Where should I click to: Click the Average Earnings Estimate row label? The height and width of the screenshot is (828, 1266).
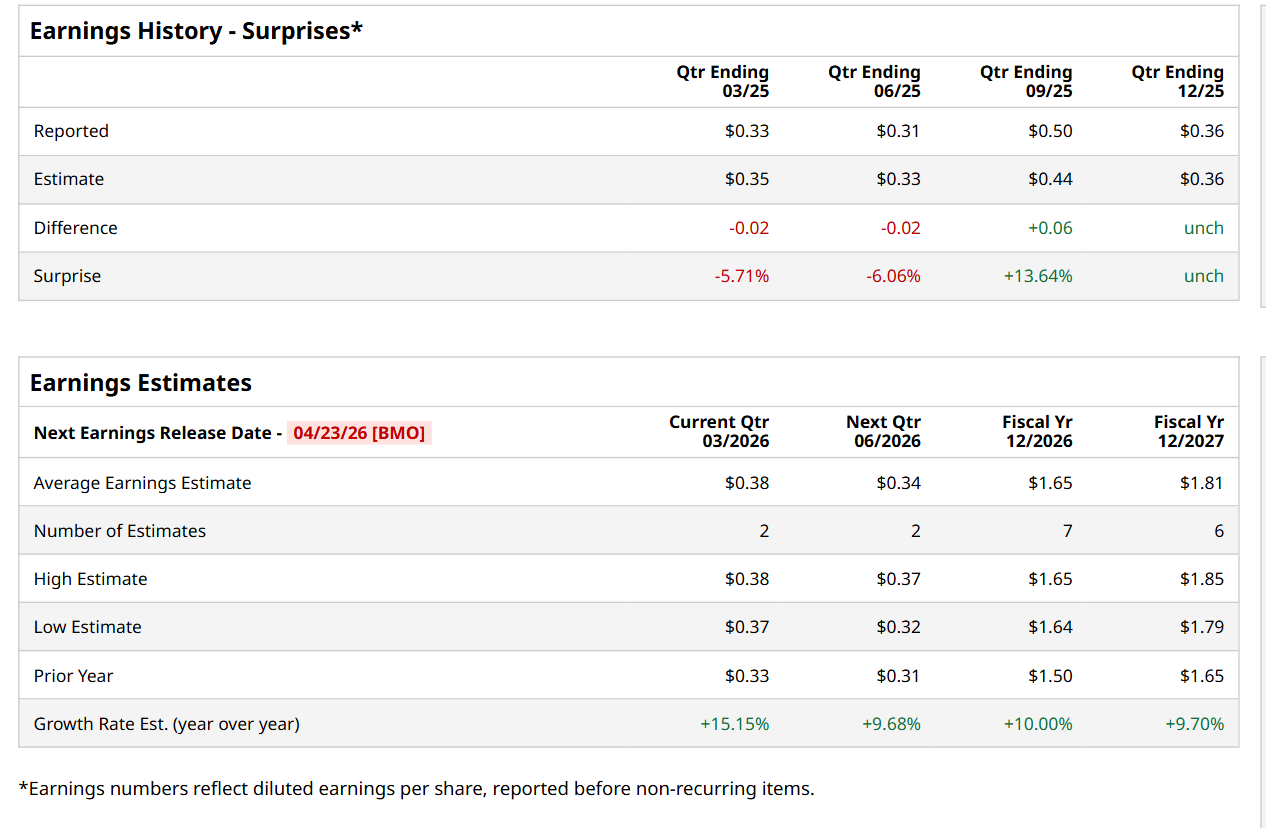(x=143, y=483)
